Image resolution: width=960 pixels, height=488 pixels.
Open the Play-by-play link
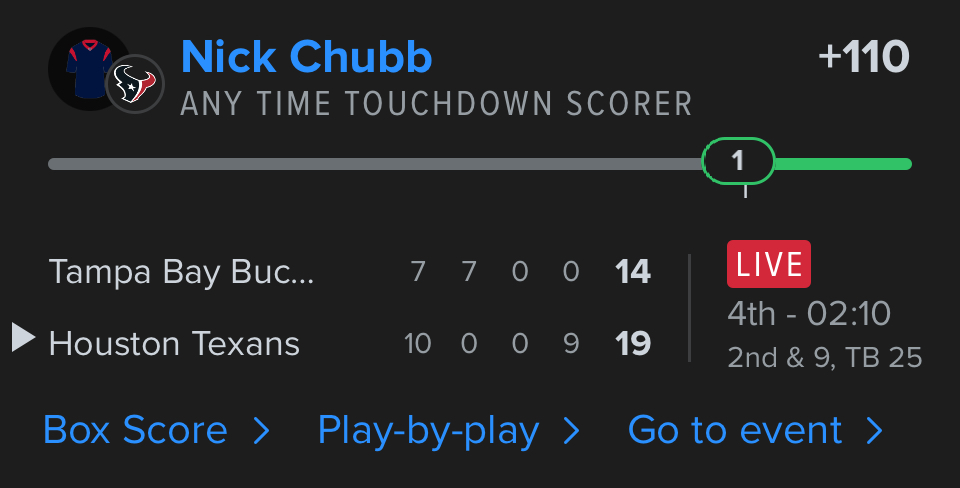428,431
